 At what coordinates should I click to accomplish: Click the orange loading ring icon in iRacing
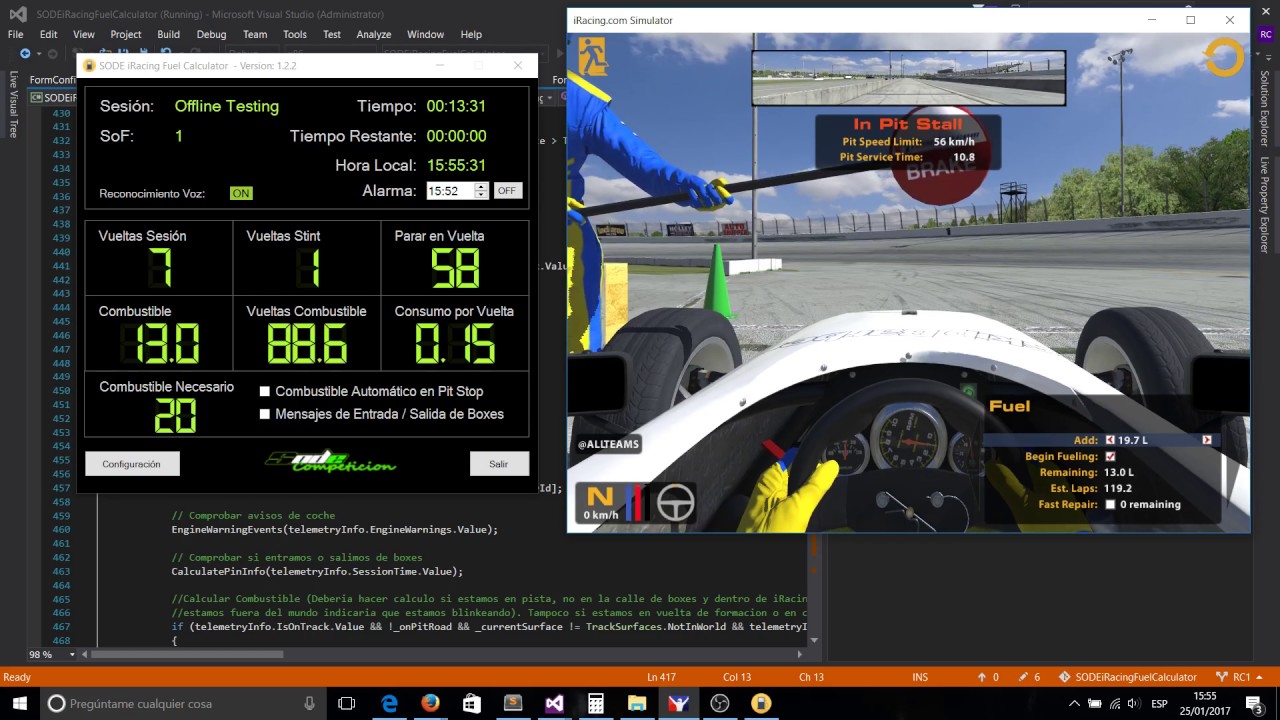(x=1224, y=57)
